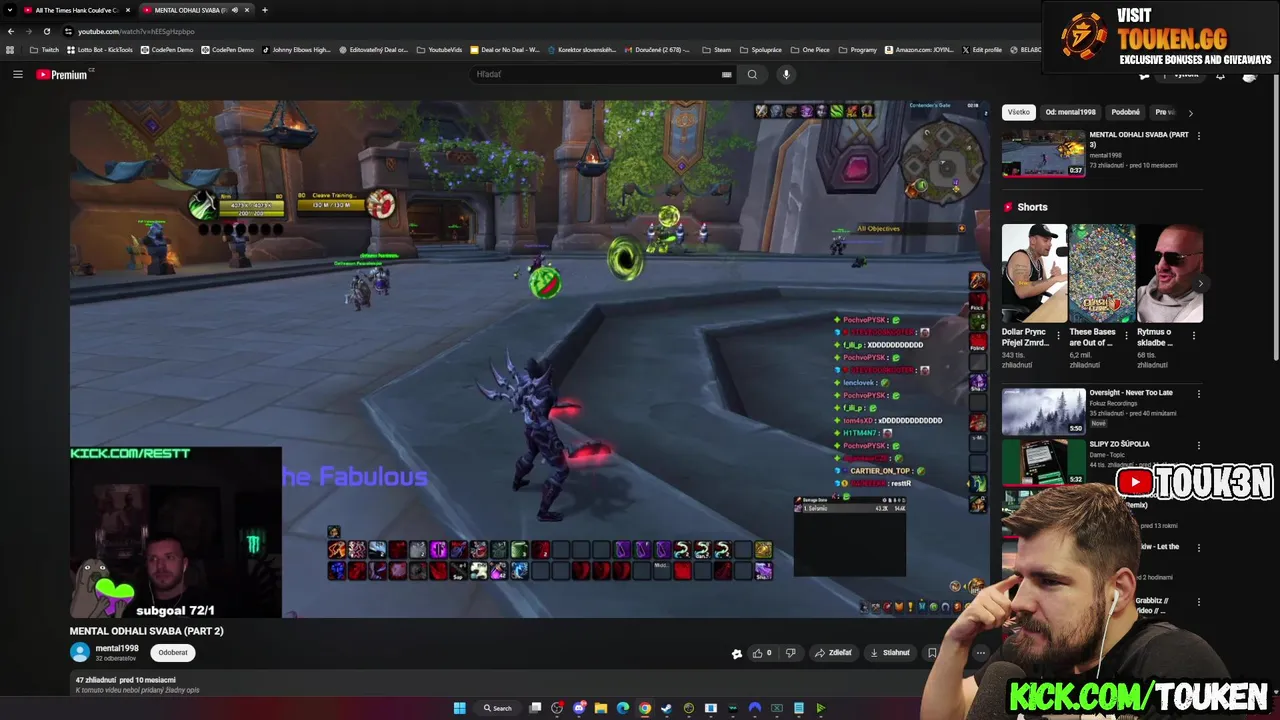Image resolution: width=1280 pixels, height=720 pixels.
Task: Start voice search with microphone icon
Action: click(x=786, y=74)
